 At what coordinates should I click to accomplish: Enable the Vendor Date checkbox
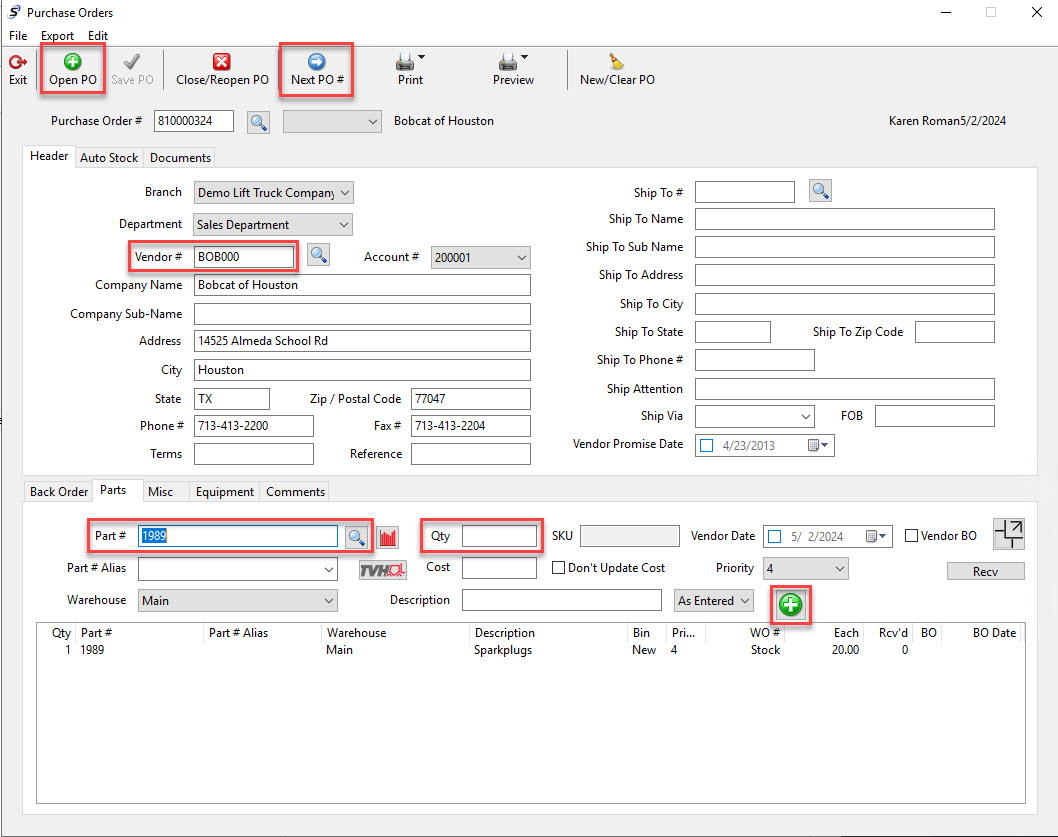click(775, 537)
